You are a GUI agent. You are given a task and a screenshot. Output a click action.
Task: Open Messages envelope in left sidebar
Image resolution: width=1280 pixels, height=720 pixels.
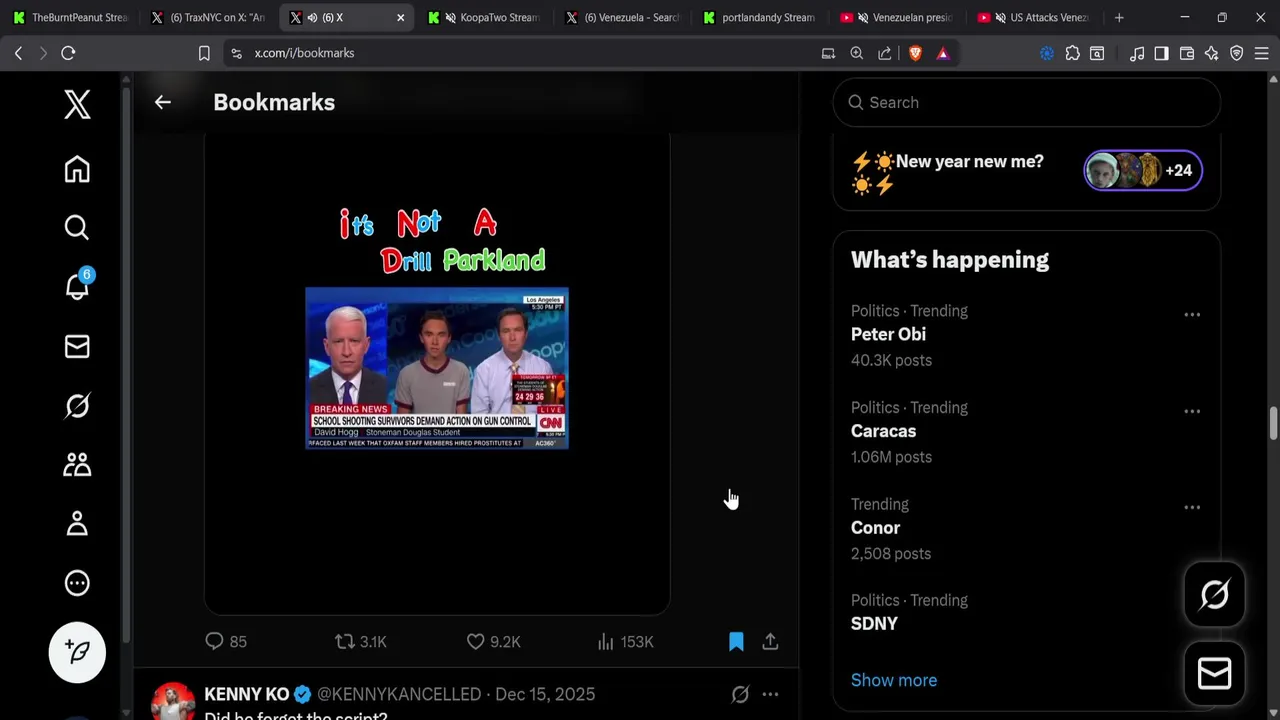click(x=77, y=346)
